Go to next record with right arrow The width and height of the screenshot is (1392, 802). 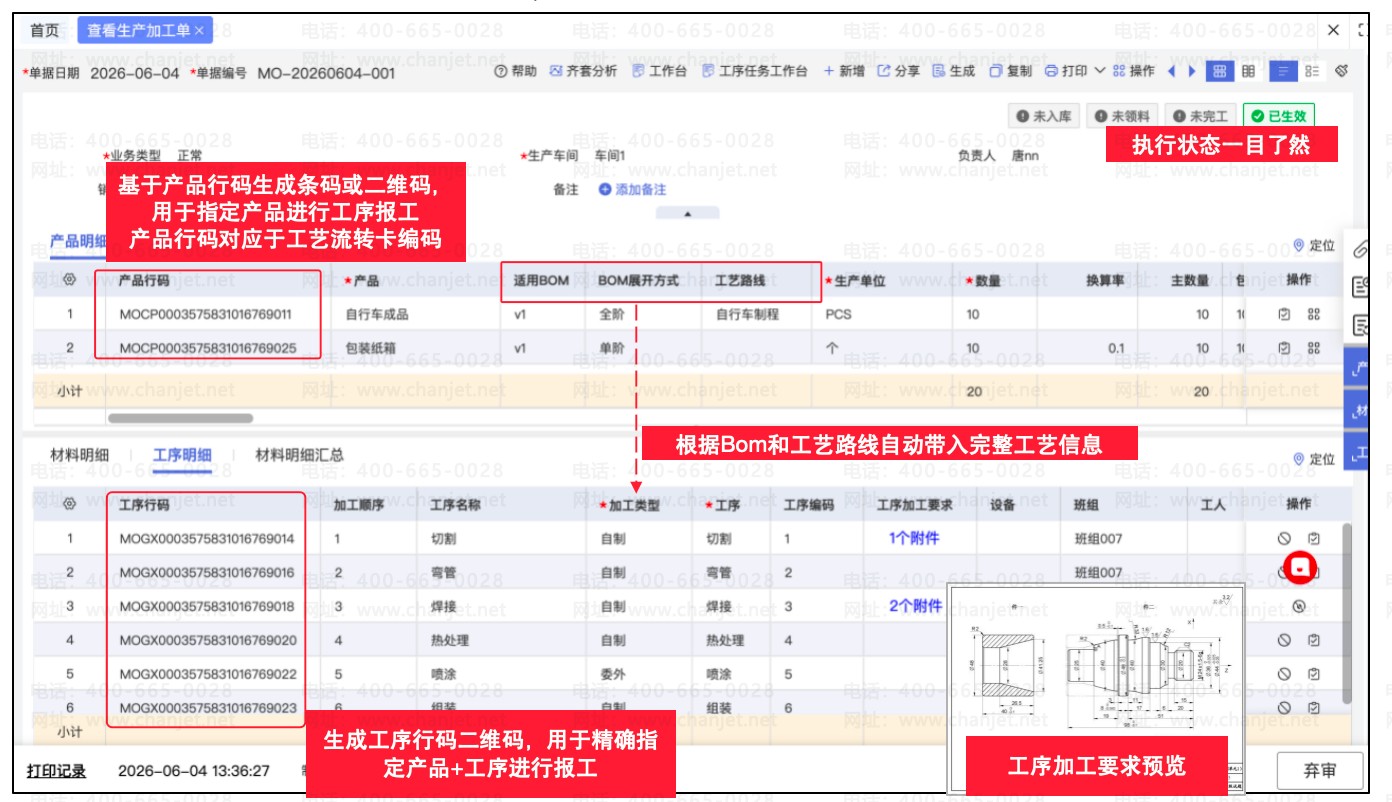coord(1192,72)
